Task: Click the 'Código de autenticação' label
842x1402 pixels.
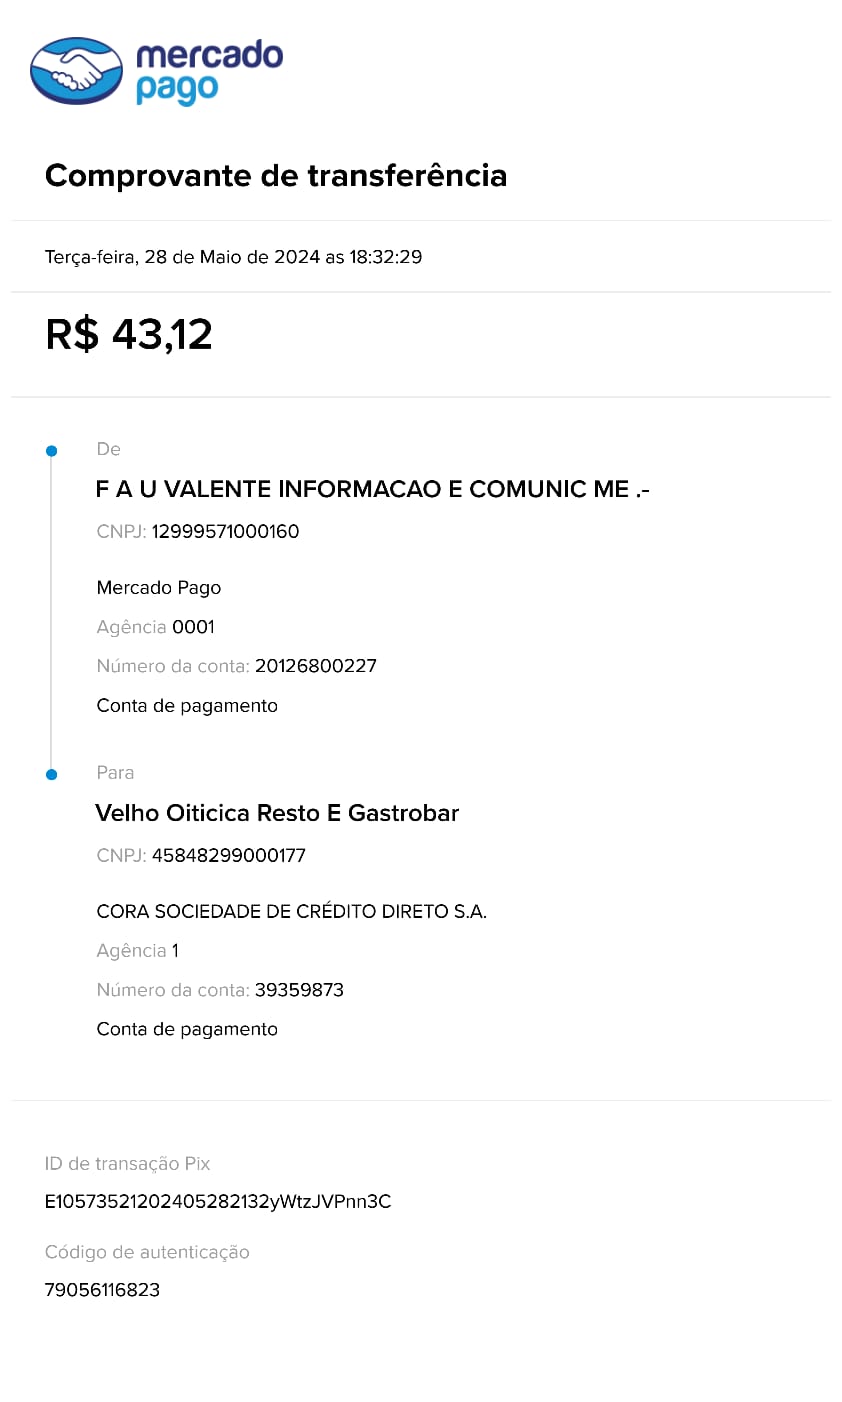Action: [x=147, y=1252]
